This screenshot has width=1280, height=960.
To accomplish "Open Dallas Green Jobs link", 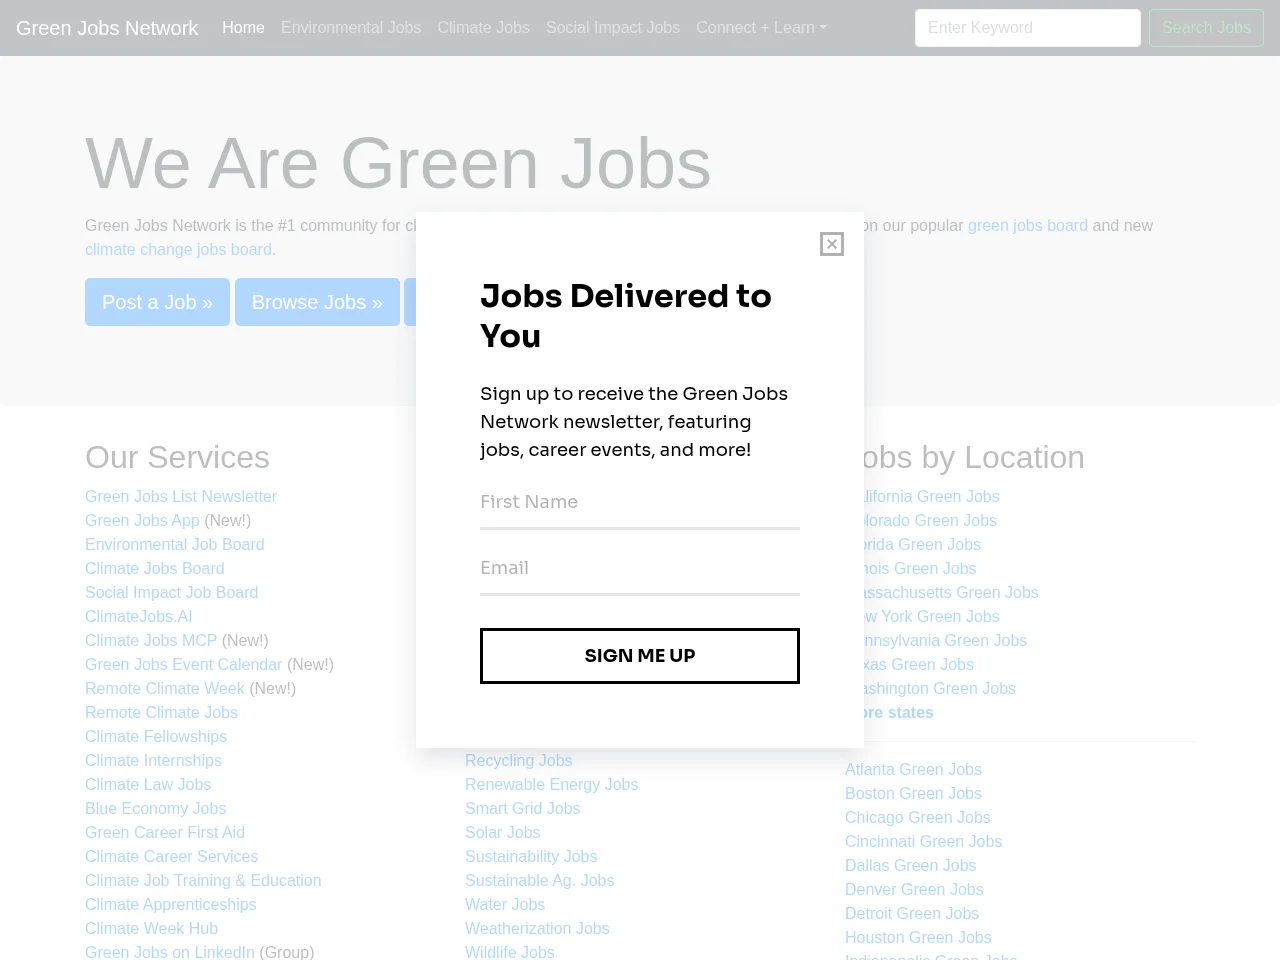I will (910, 865).
